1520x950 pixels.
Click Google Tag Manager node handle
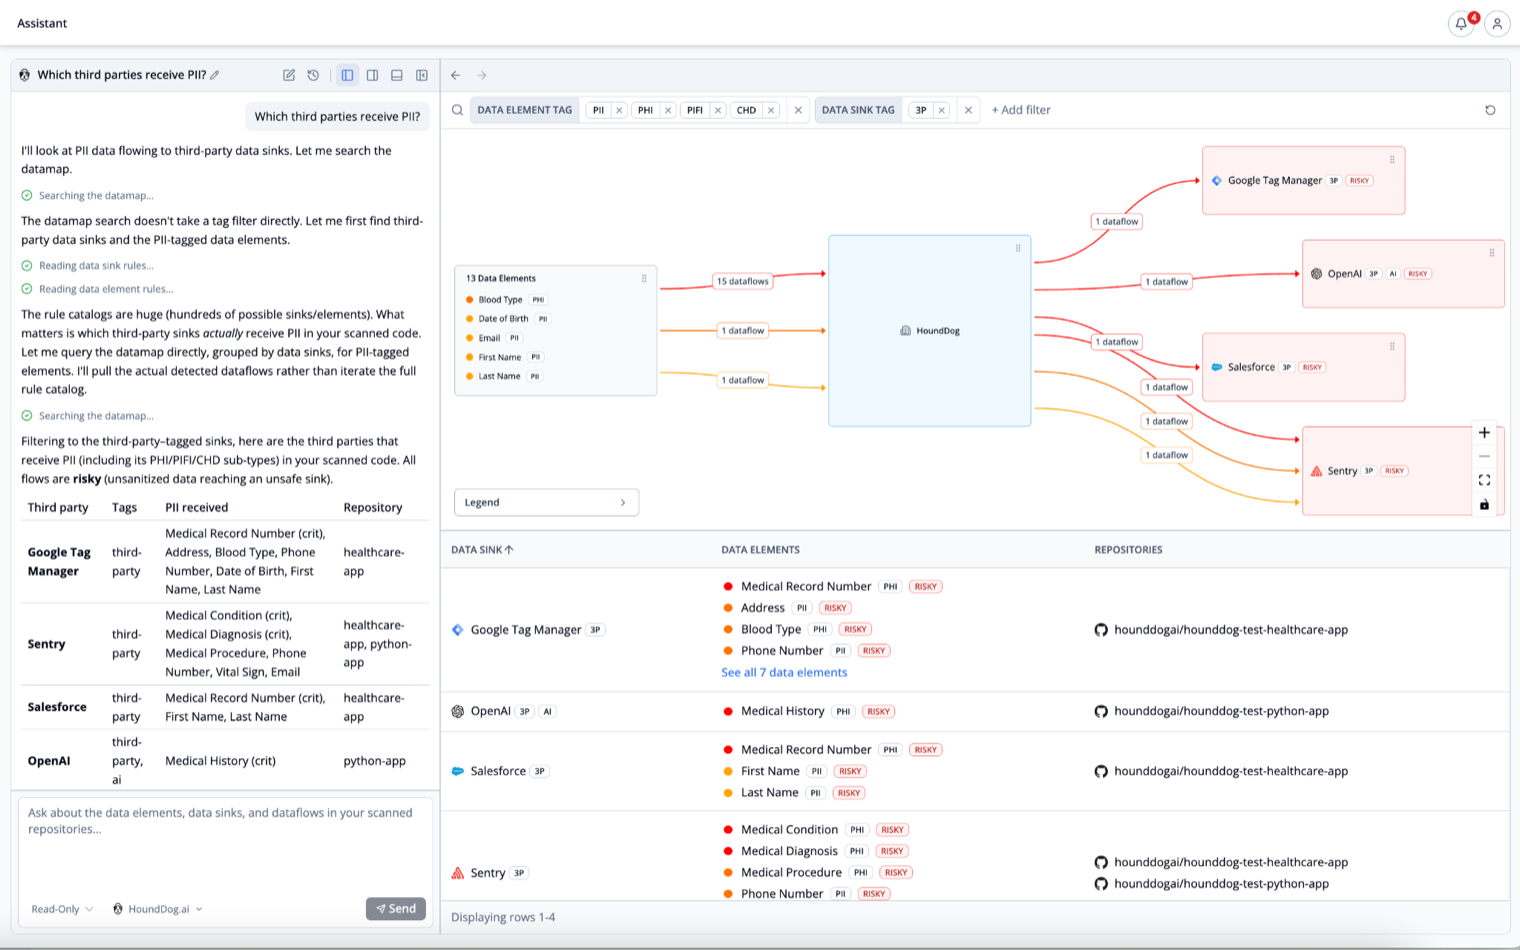pyautogui.click(x=1392, y=159)
